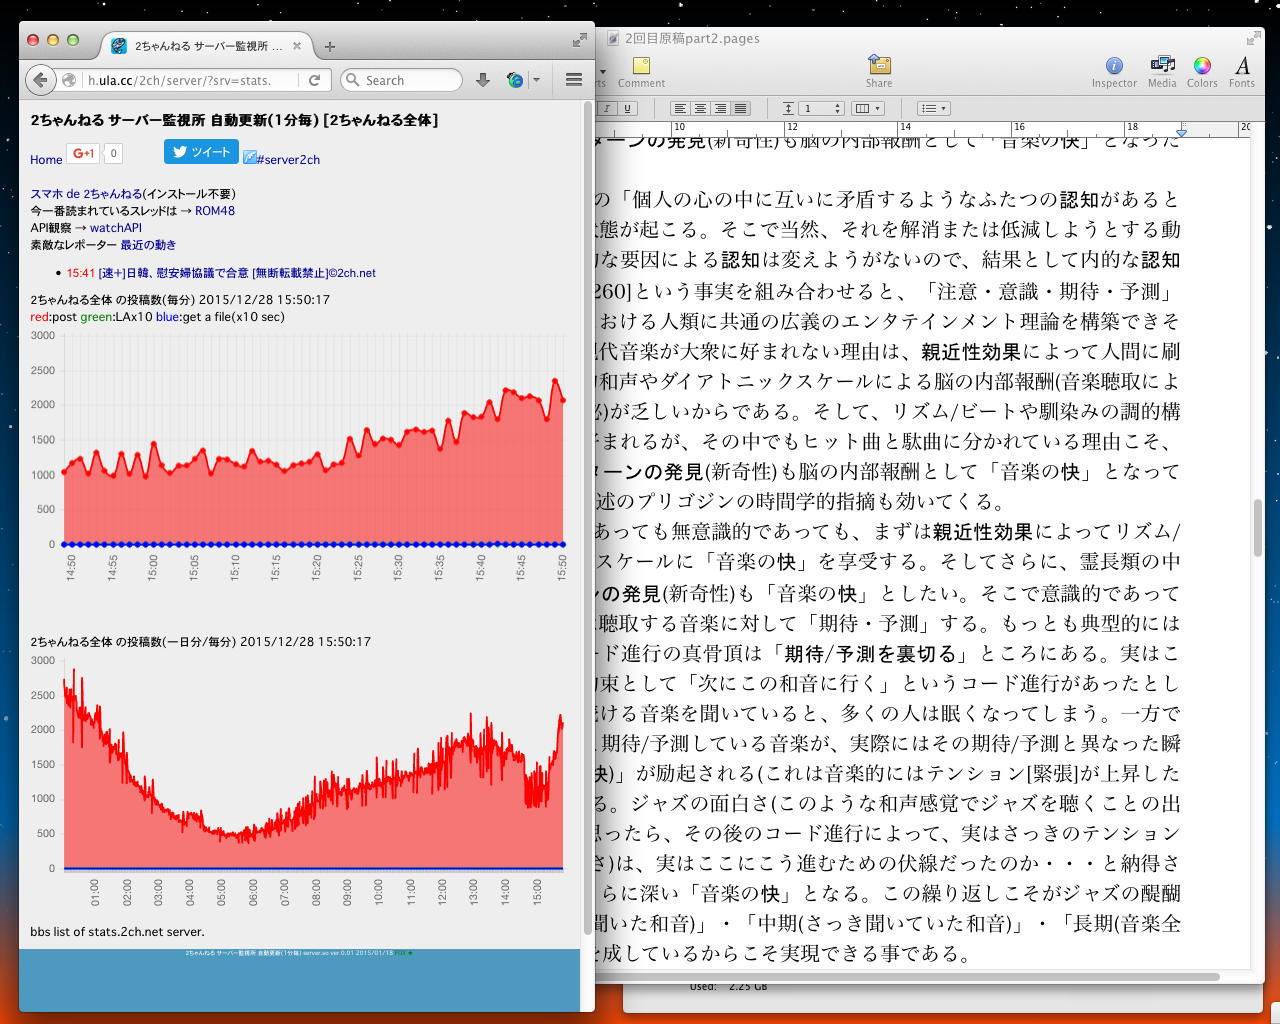The height and width of the screenshot is (1024, 1280).
Task: Click the blue ツイート tweet button
Action: (201, 152)
